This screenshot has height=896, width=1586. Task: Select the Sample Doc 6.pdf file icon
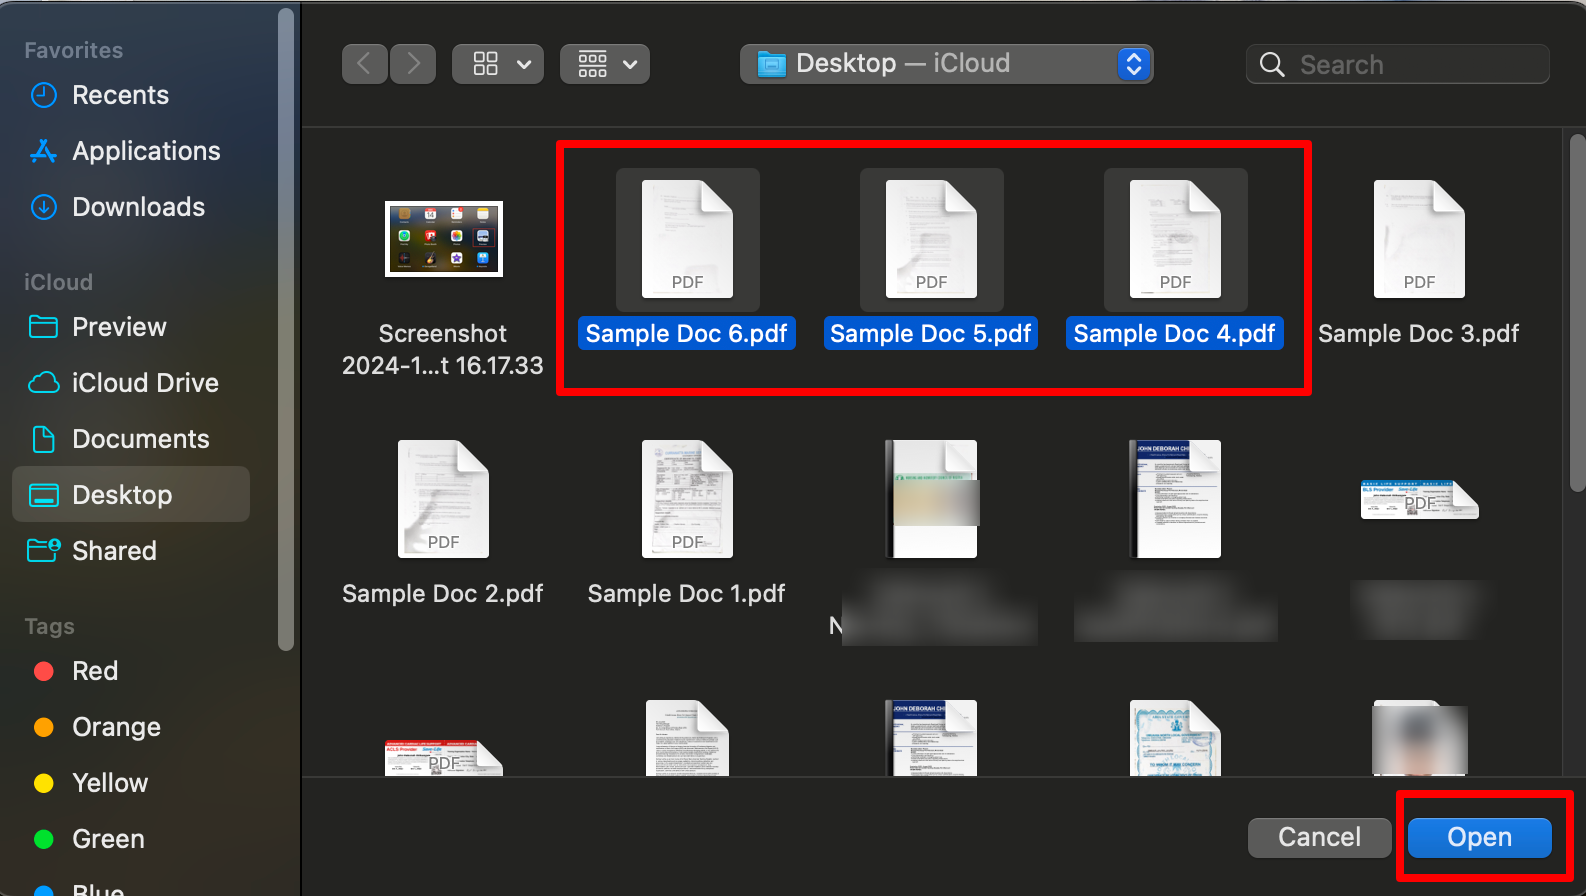click(x=688, y=239)
